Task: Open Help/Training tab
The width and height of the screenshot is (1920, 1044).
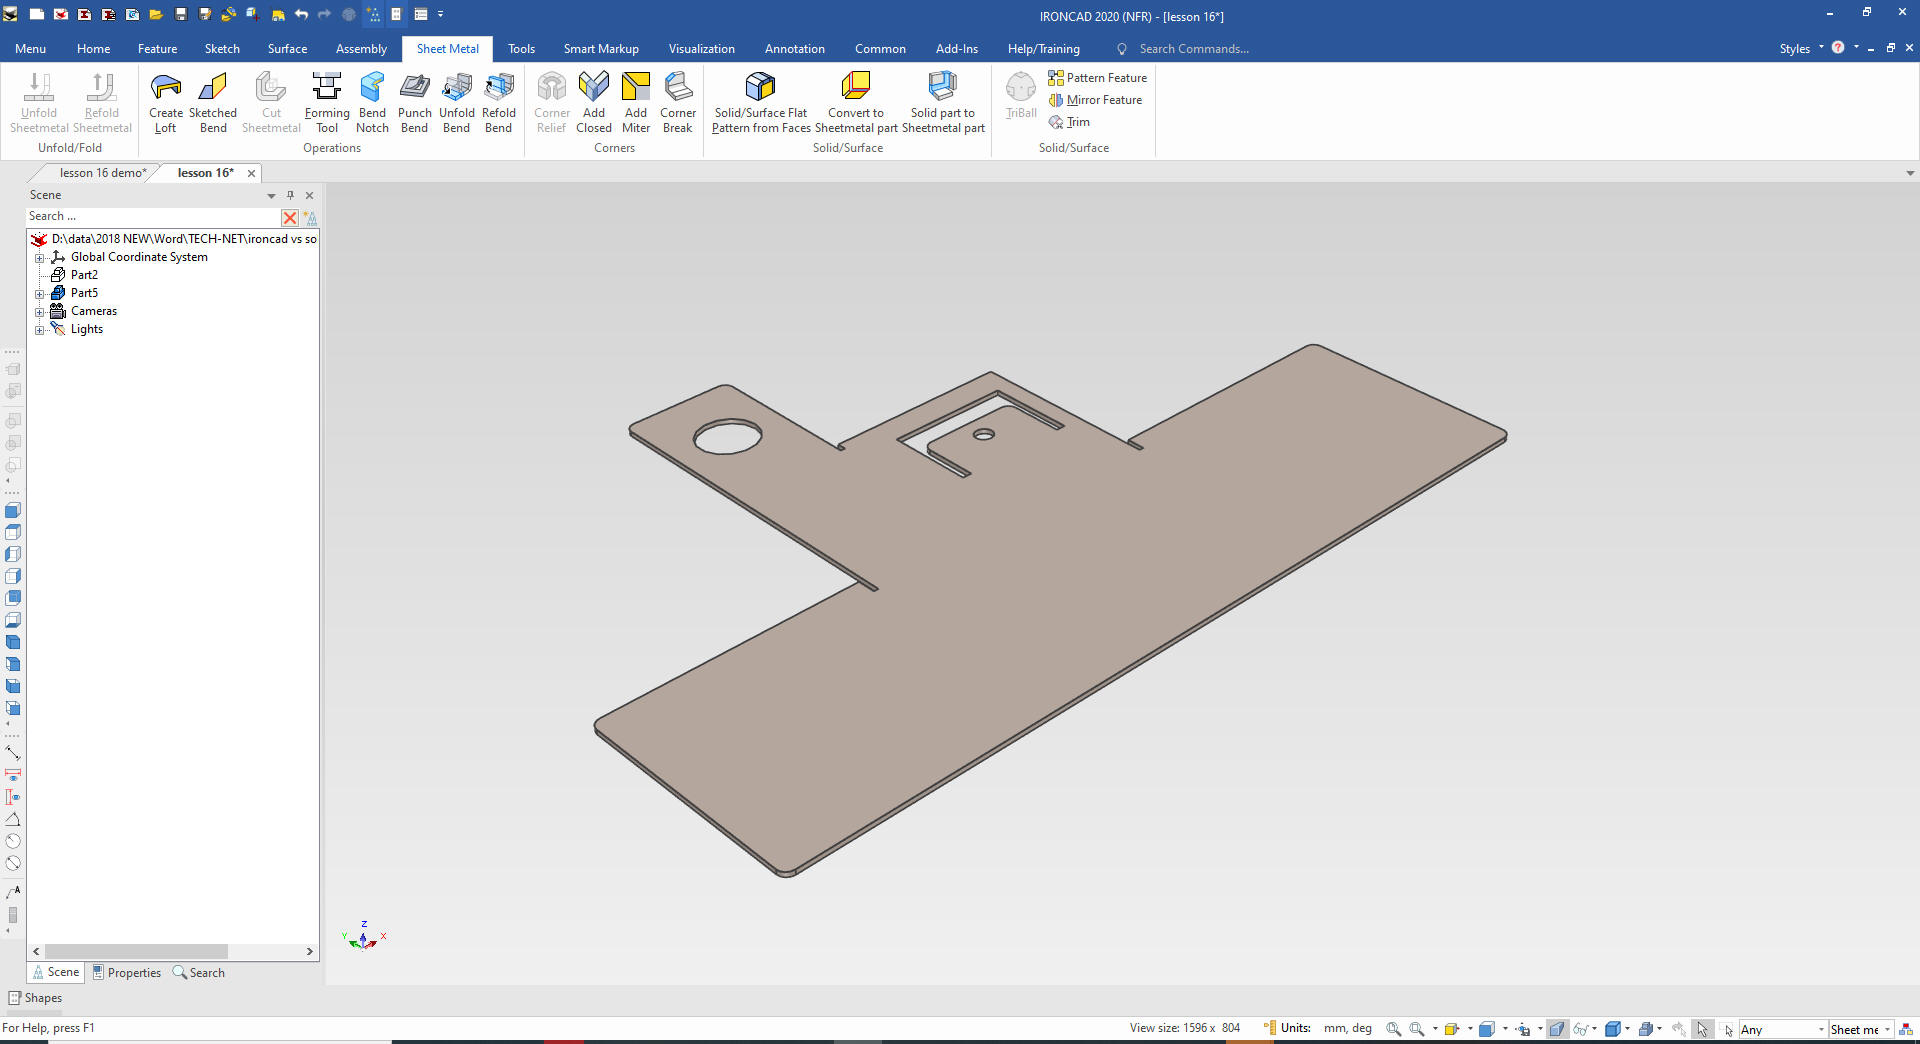Action: coord(1043,48)
